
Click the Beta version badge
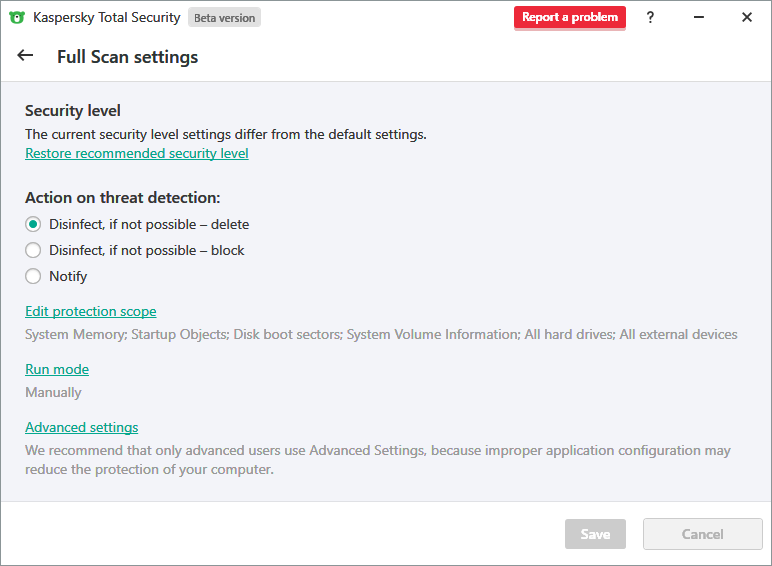[224, 17]
